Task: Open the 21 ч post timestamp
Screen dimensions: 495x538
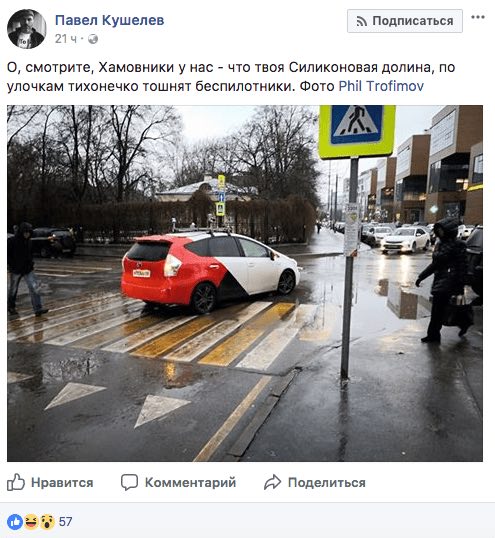Action: [x=66, y=39]
